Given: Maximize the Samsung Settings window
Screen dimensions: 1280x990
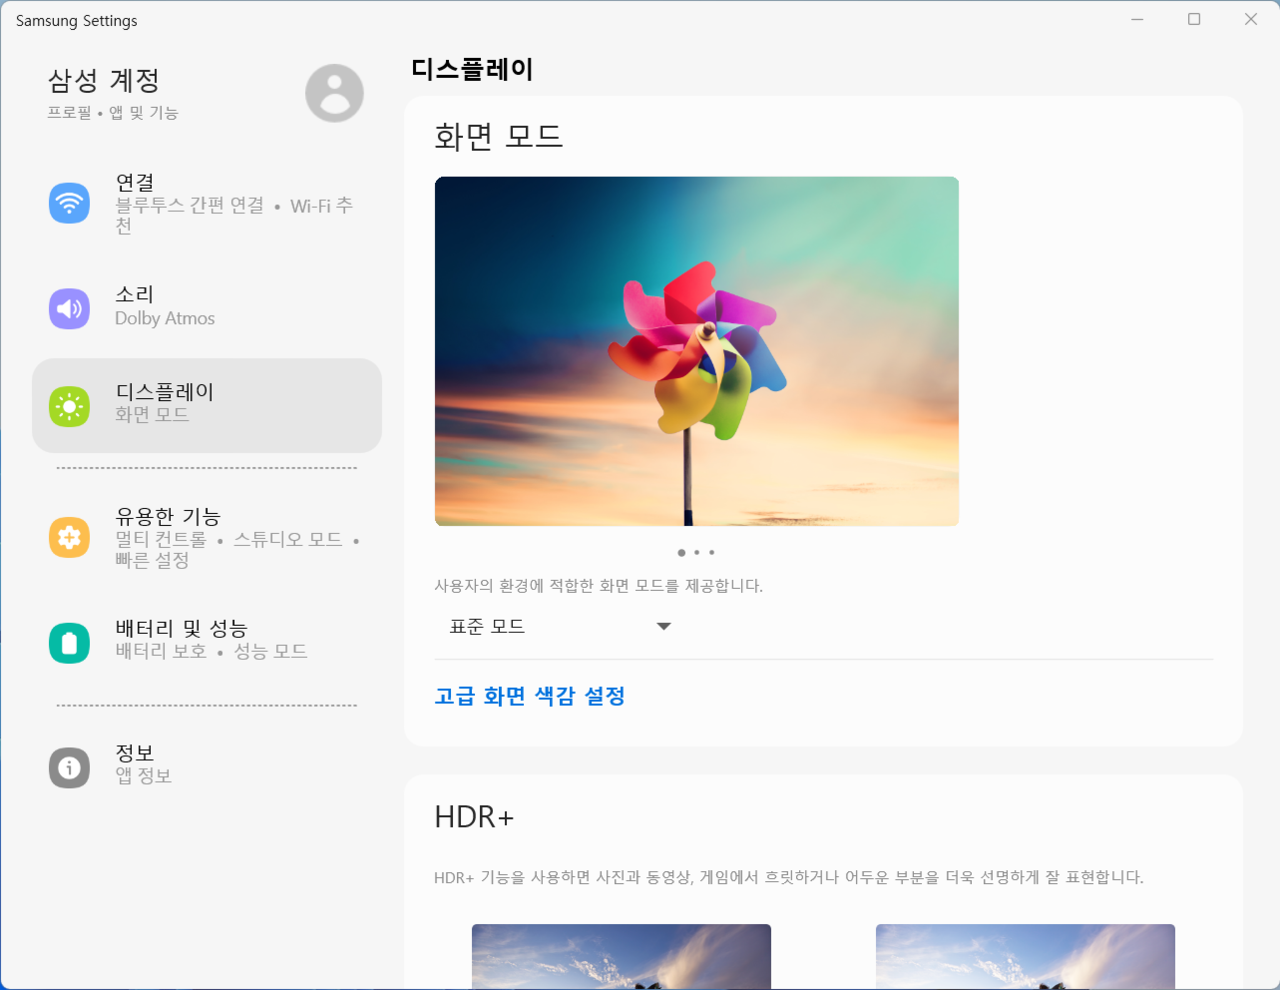Looking at the screenshot, I should (1194, 19).
